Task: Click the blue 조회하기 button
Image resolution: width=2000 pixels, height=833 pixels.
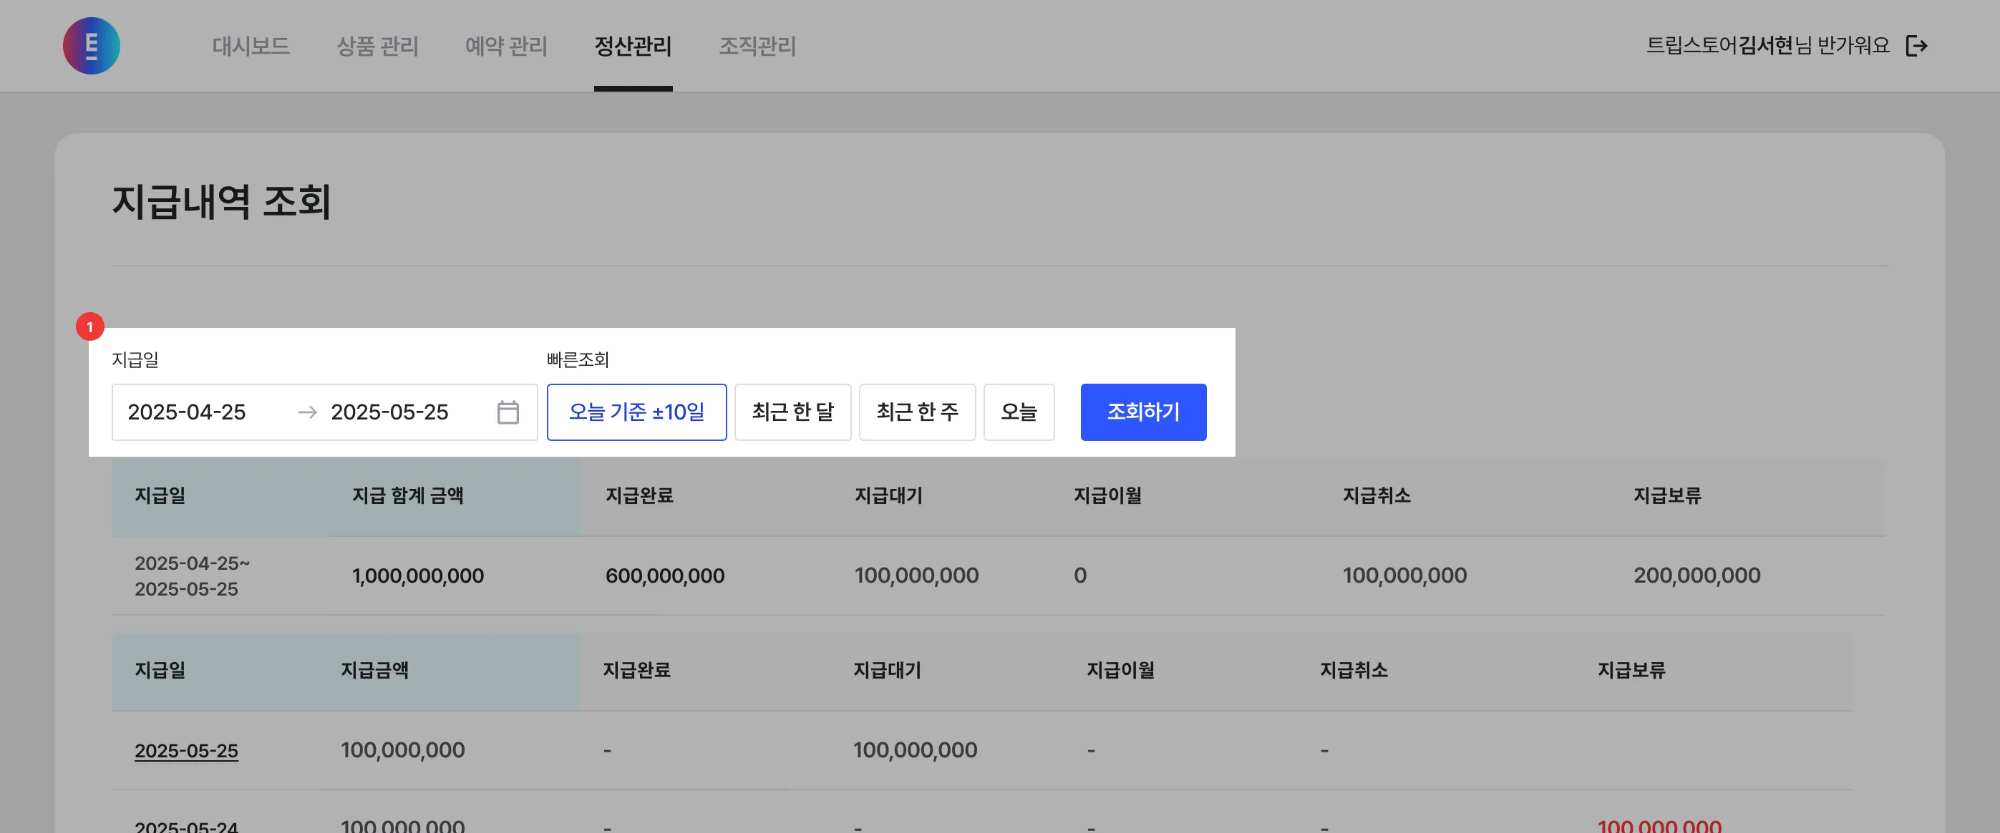Action: [x=1144, y=412]
